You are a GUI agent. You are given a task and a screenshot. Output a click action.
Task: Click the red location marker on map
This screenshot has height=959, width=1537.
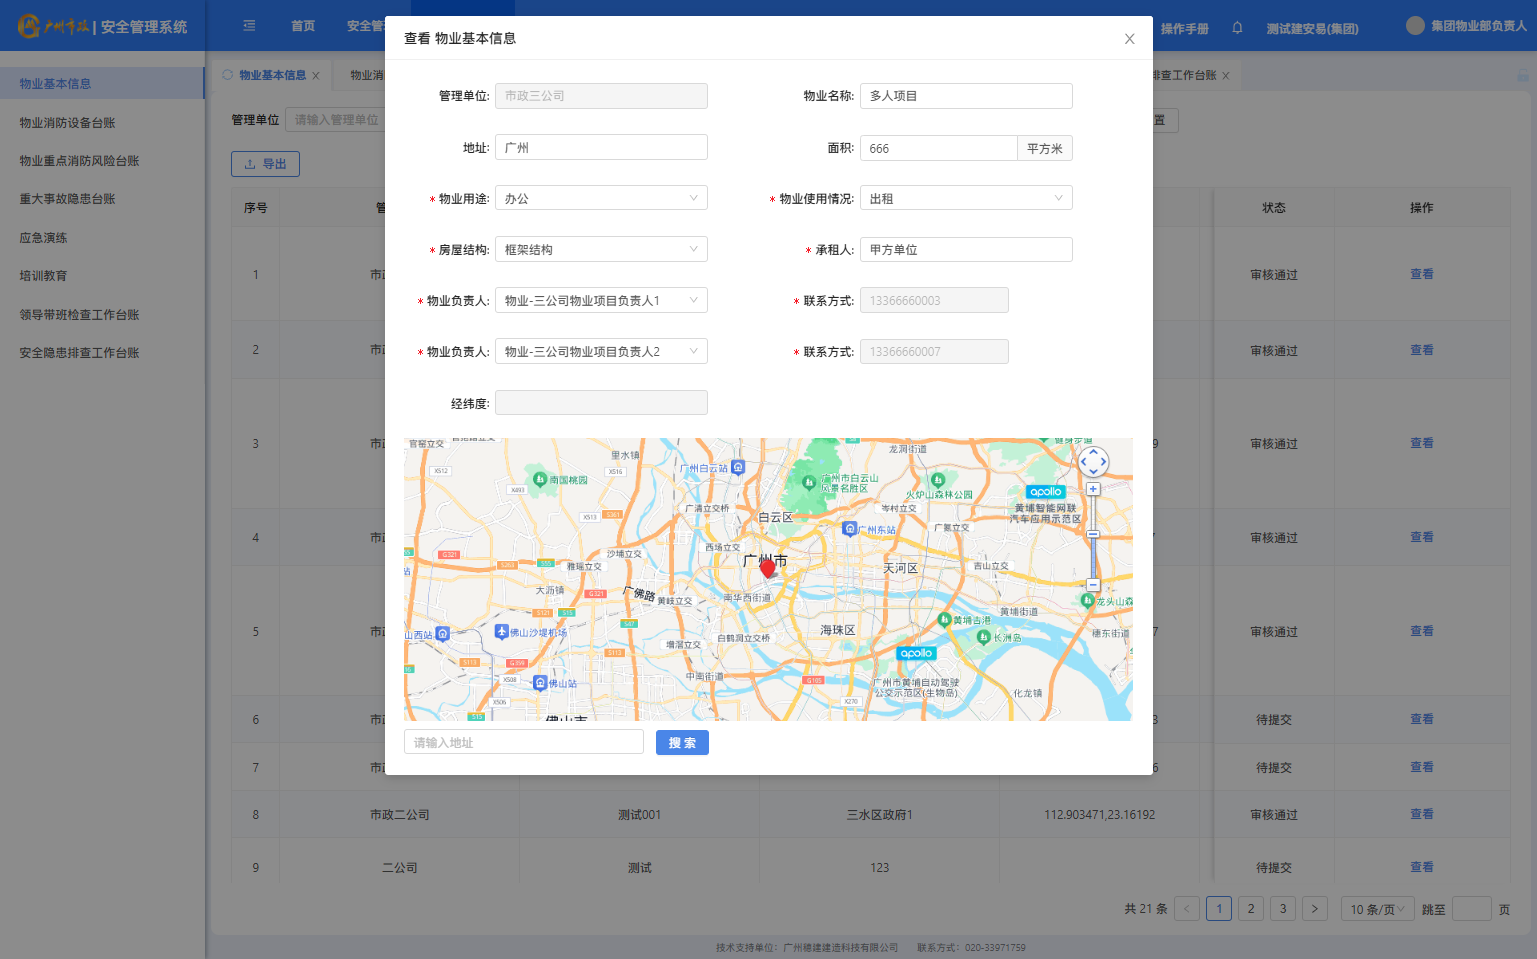click(x=767, y=568)
